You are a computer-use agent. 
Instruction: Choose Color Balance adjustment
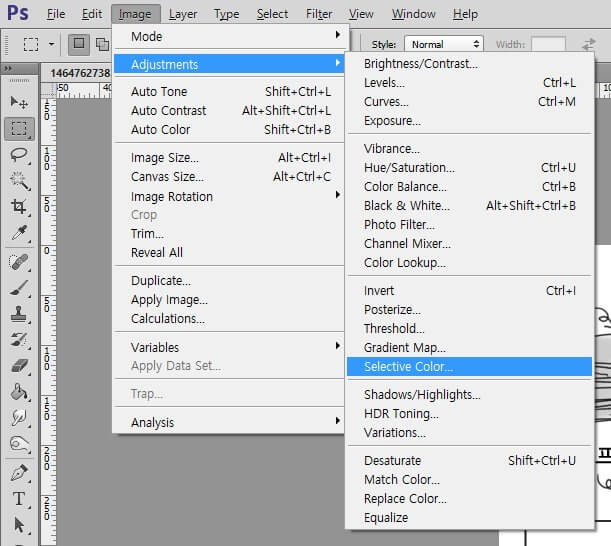(469, 187)
